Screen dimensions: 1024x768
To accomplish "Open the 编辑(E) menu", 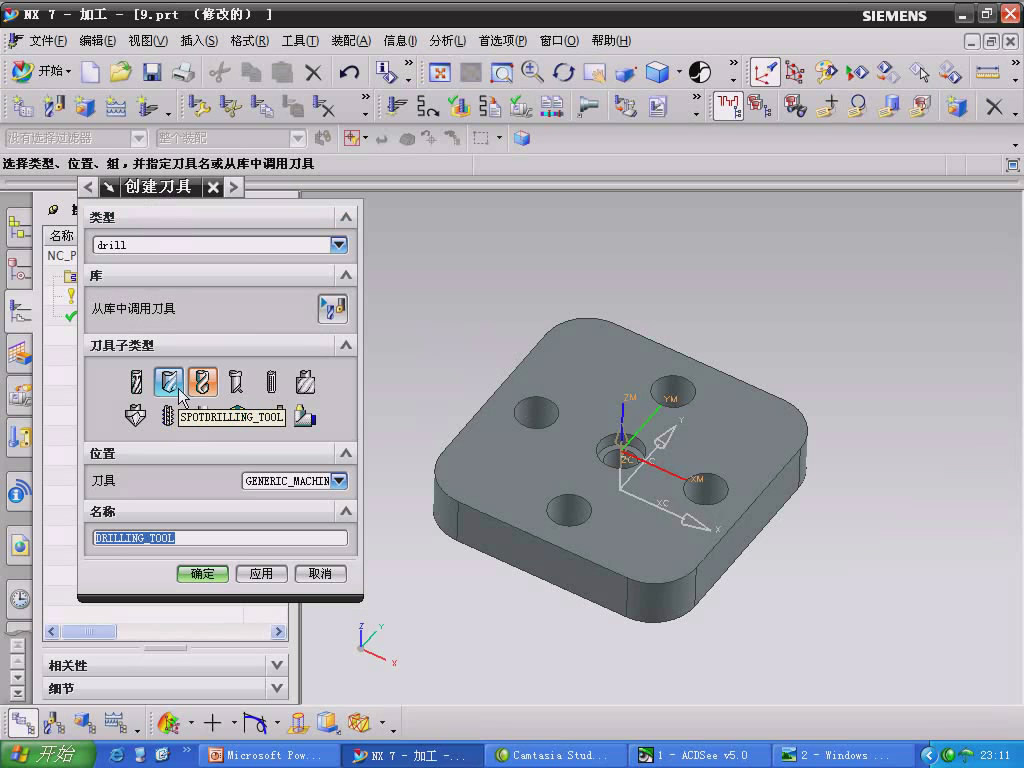I will [97, 40].
